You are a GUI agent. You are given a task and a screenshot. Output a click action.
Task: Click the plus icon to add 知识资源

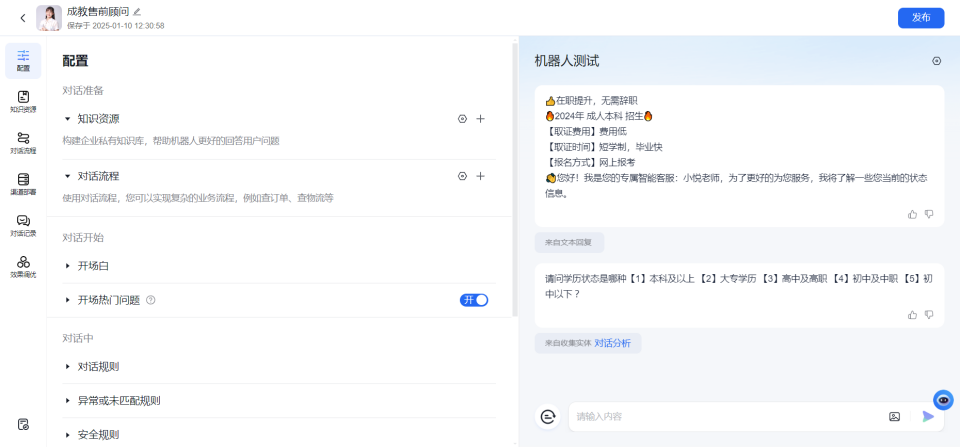480,119
